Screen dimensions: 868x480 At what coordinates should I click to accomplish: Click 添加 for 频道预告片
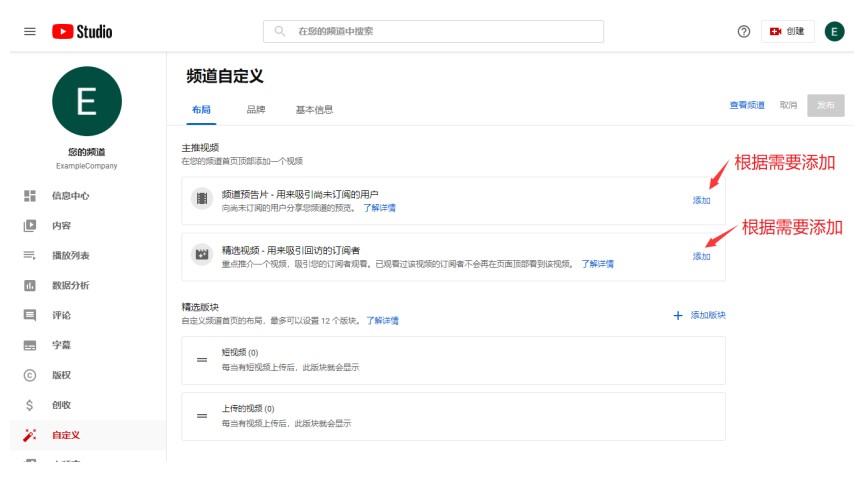pyautogui.click(x=701, y=201)
